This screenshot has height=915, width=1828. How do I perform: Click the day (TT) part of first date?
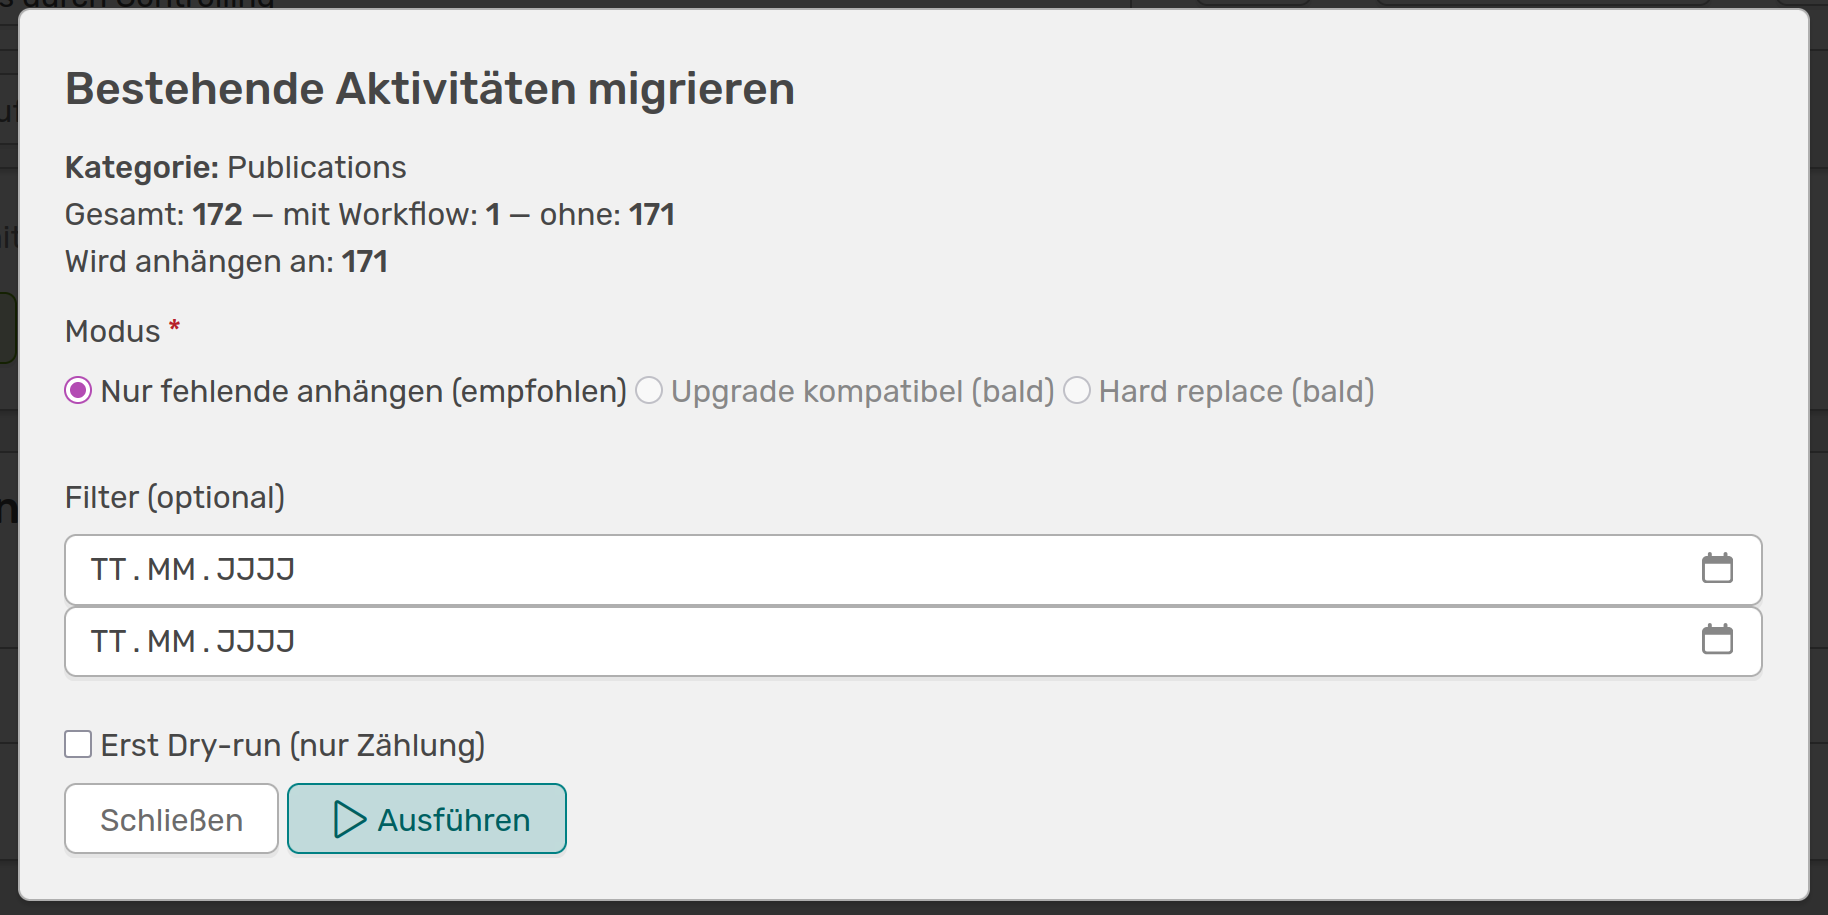coord(109,570)
